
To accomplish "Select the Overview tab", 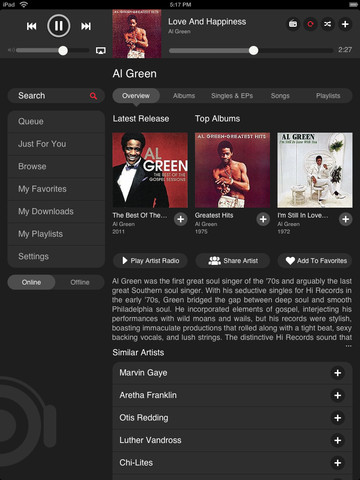I will pos(136,96).
